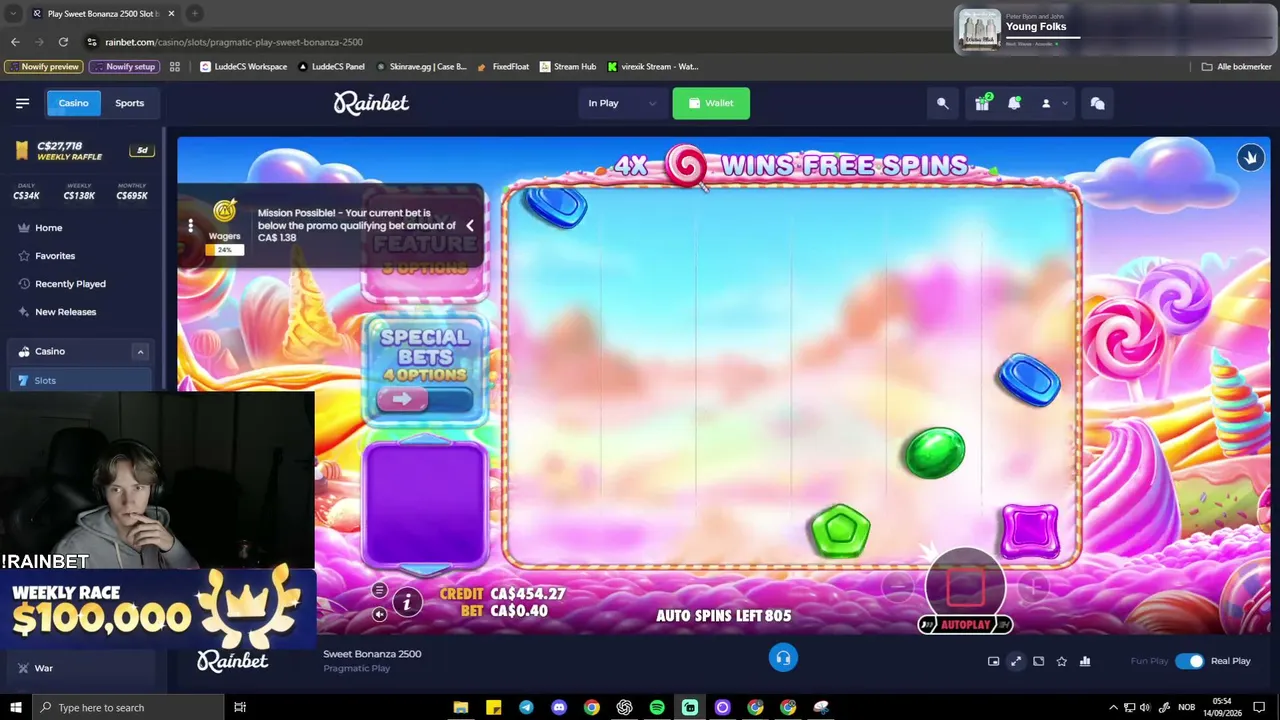The width and height of the screenshot is (1280, 720).
Task: Open a new browser tab
Action: pos(195,13)
